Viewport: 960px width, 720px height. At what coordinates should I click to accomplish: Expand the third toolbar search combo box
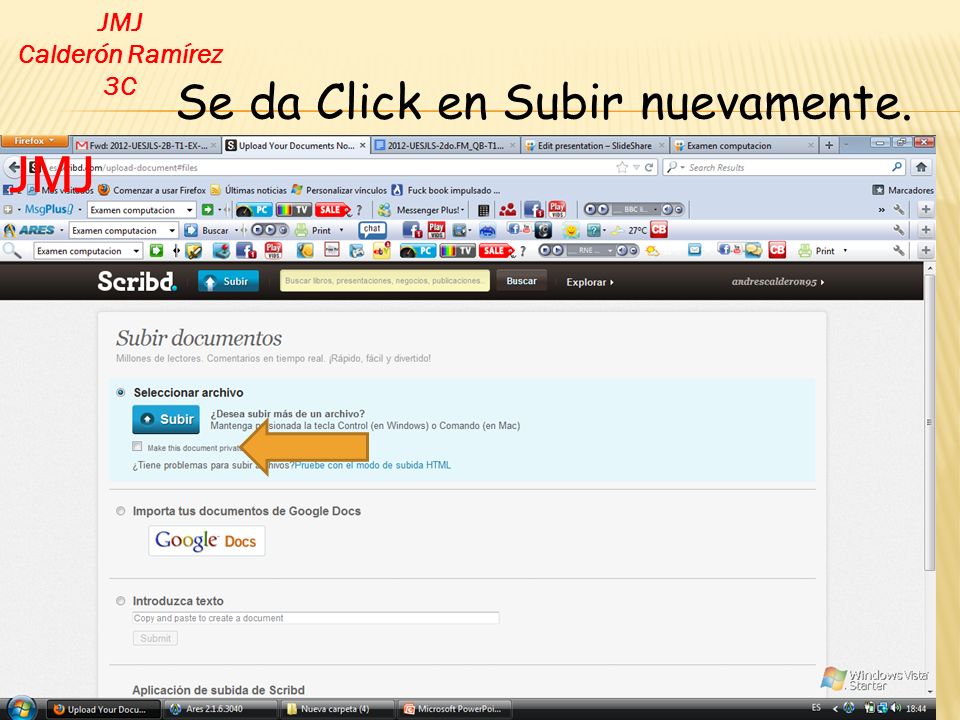(x=137, y=251)
